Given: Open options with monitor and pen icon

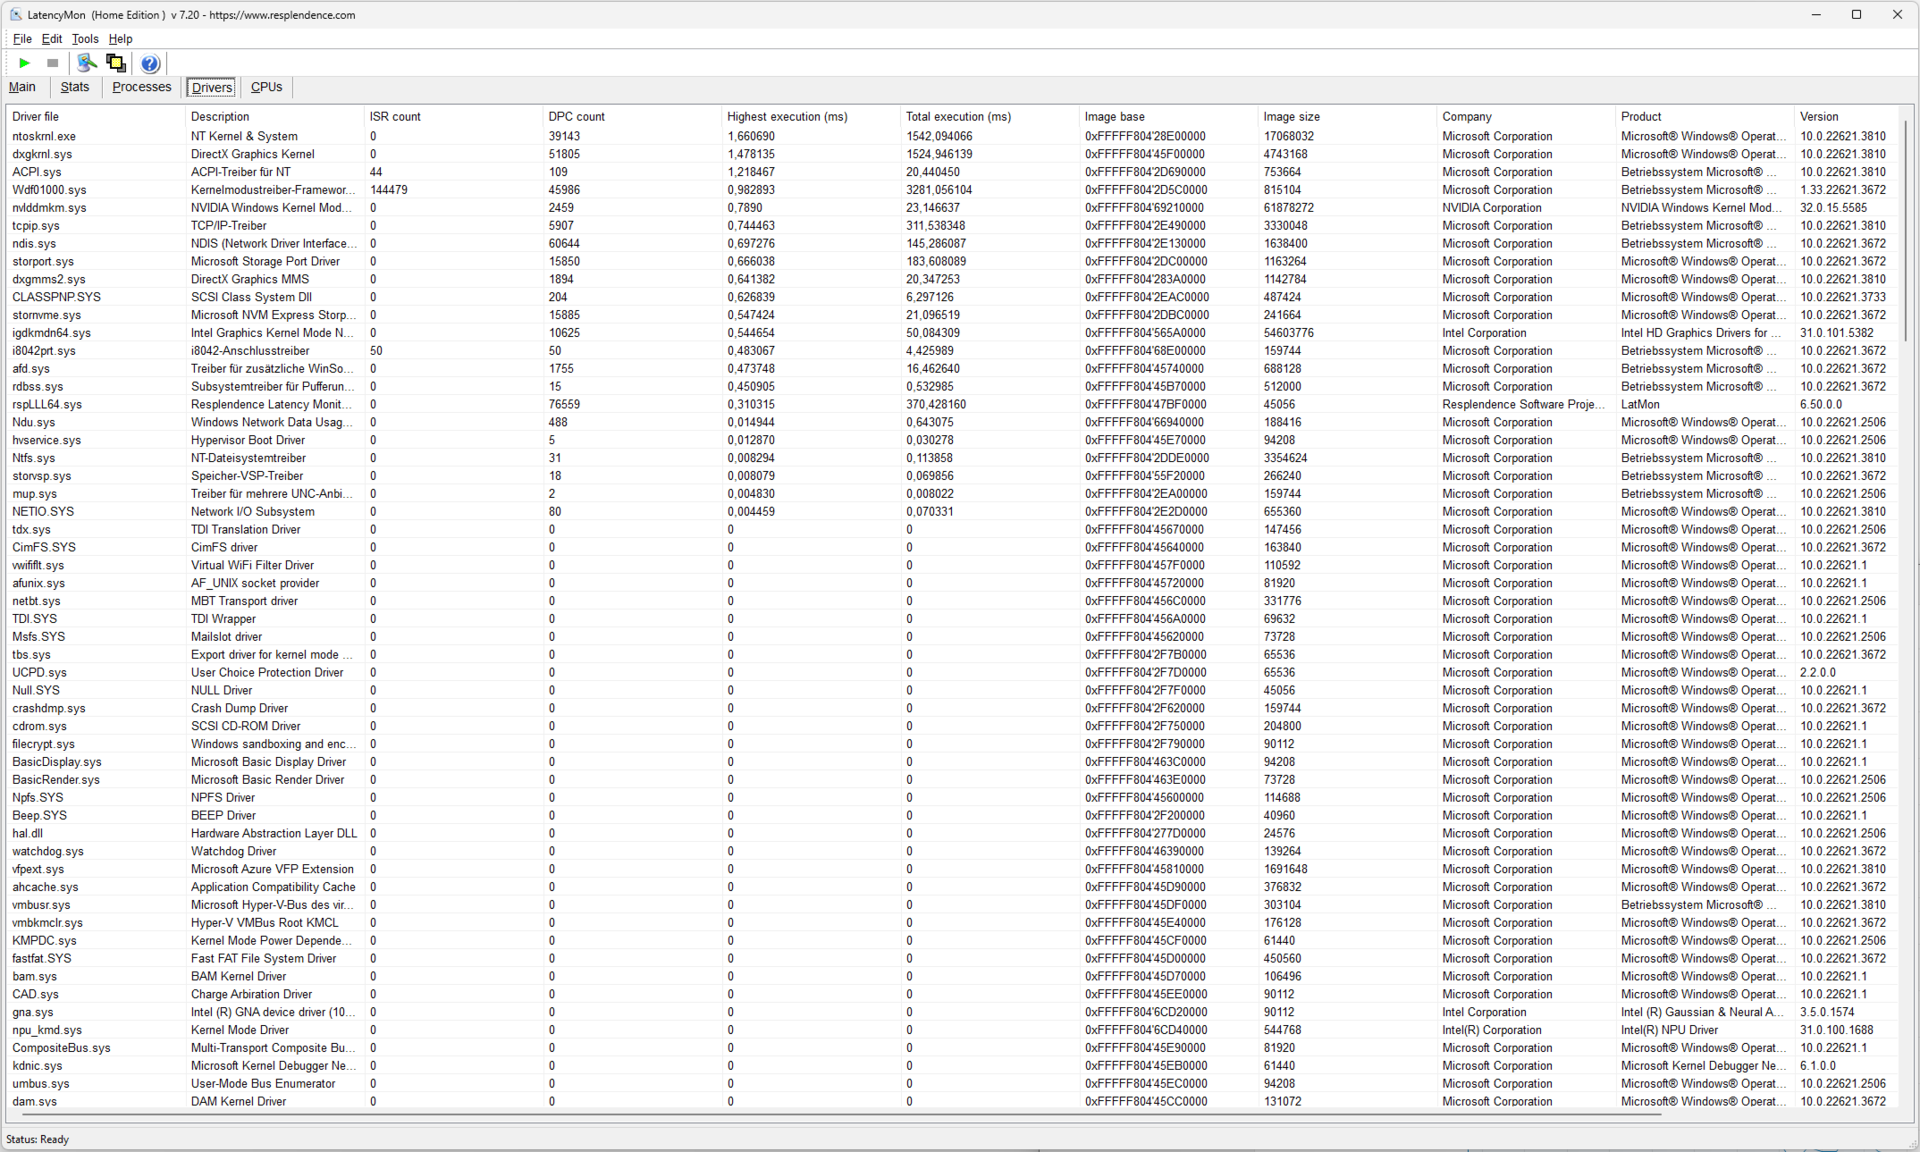Looking at the screenshot, I should (87, 63).
